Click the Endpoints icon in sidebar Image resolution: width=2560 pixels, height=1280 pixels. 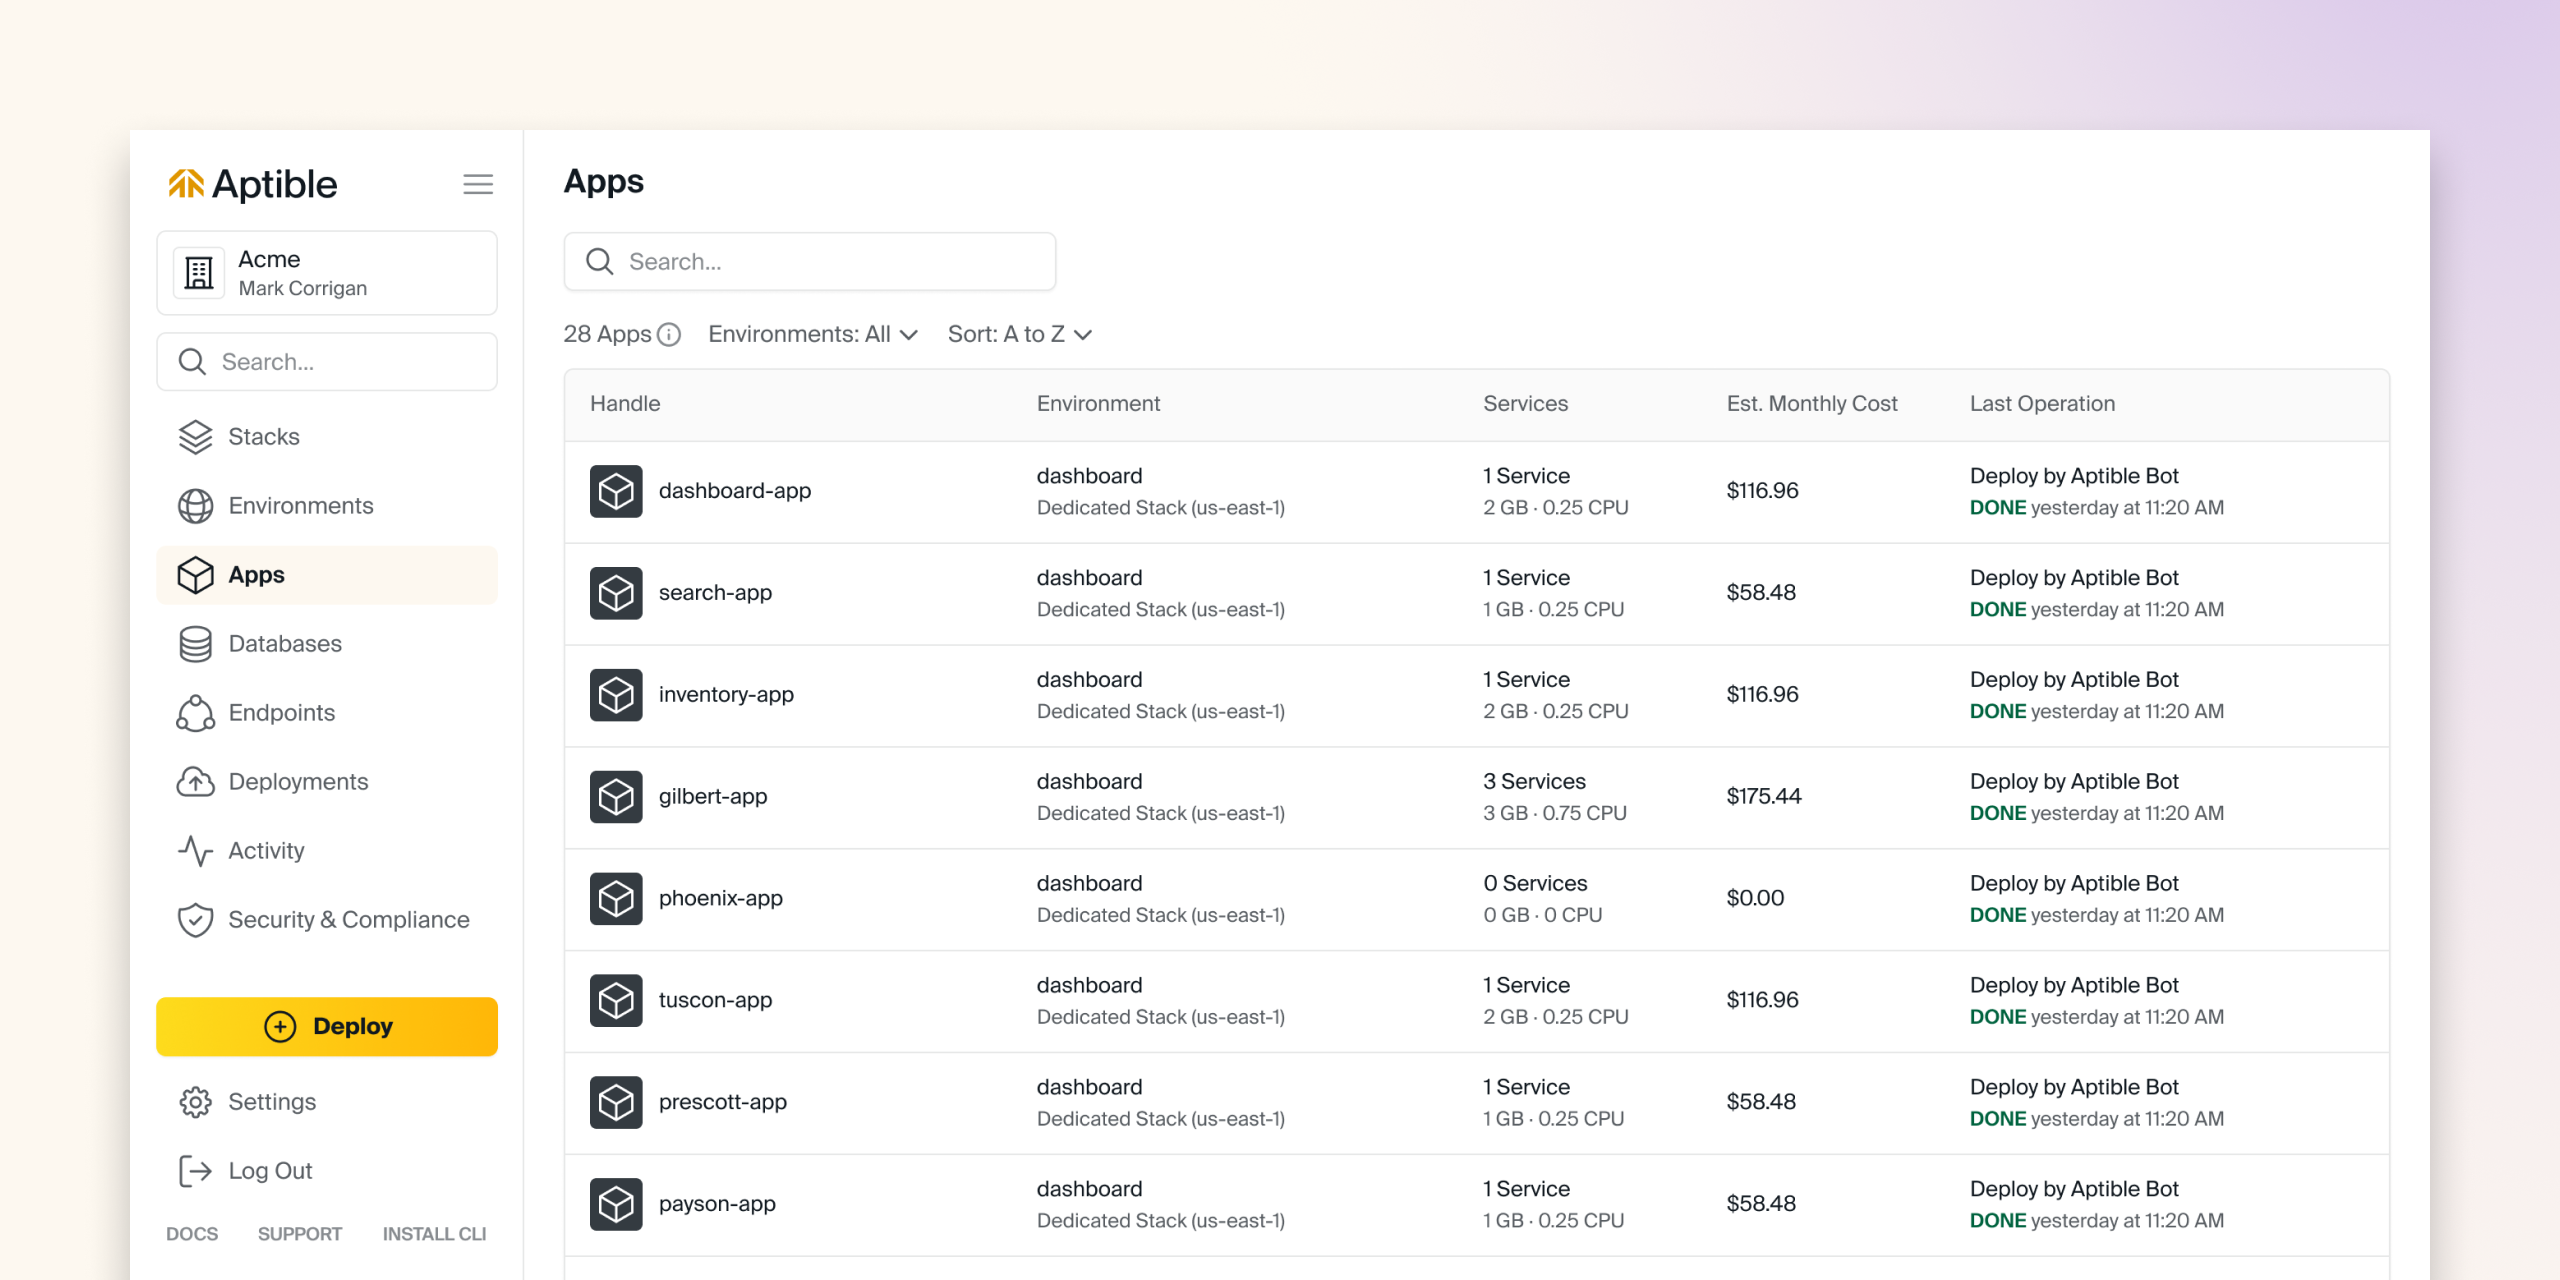195,713
